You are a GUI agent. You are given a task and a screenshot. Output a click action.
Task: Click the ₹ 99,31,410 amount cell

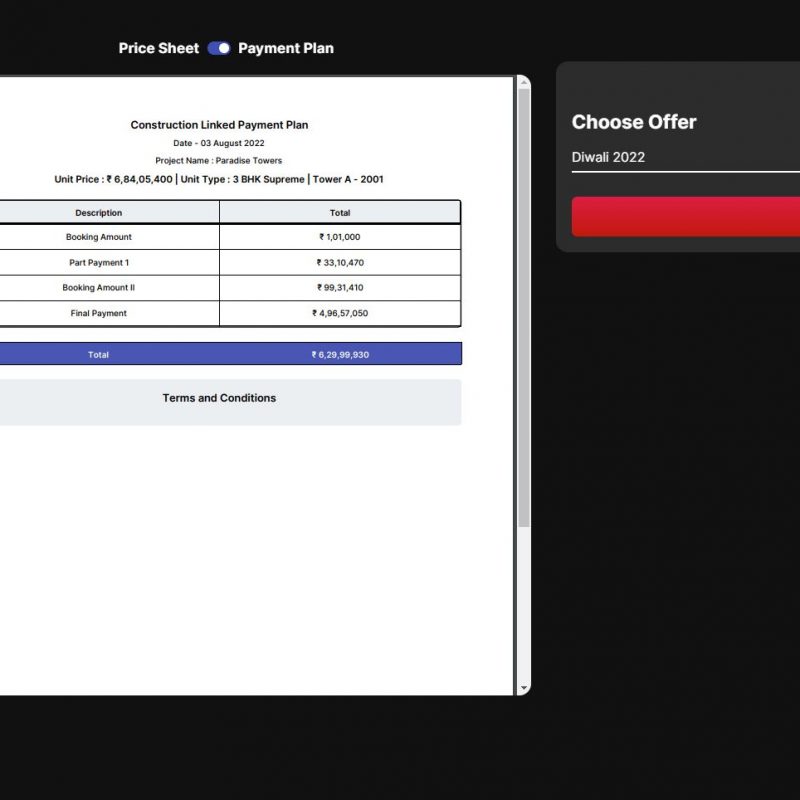coord(340,288)
